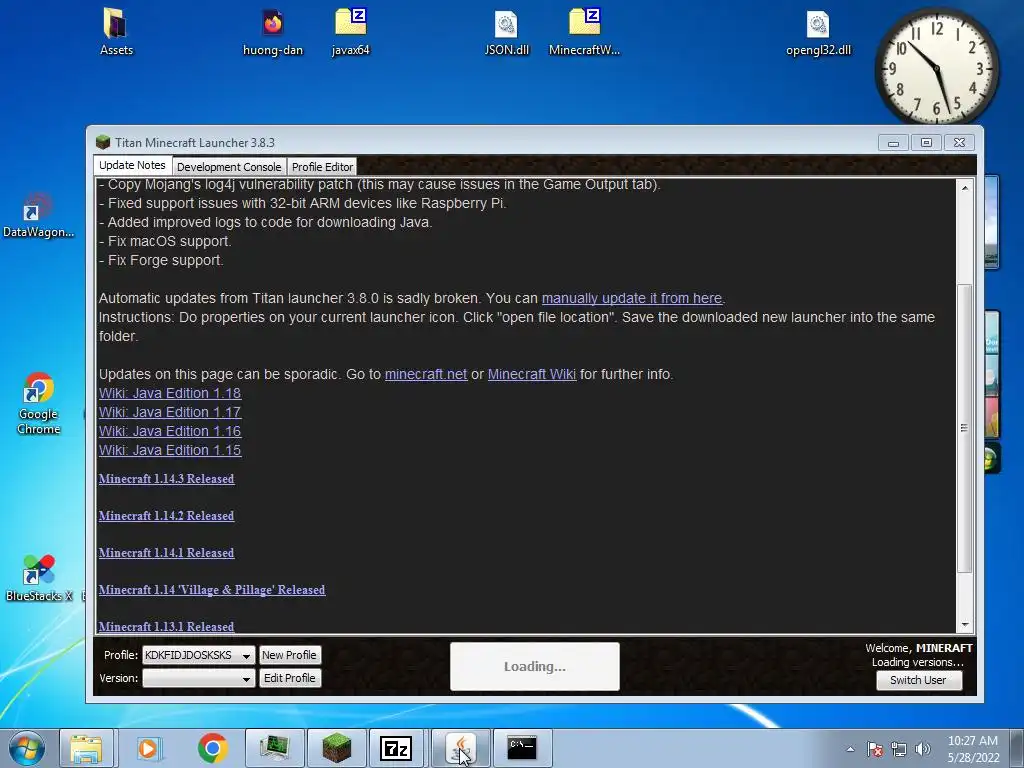Screen dimensions: 1024x768
Task: Open the Assets folder on desktop
Action: point(116,31)
